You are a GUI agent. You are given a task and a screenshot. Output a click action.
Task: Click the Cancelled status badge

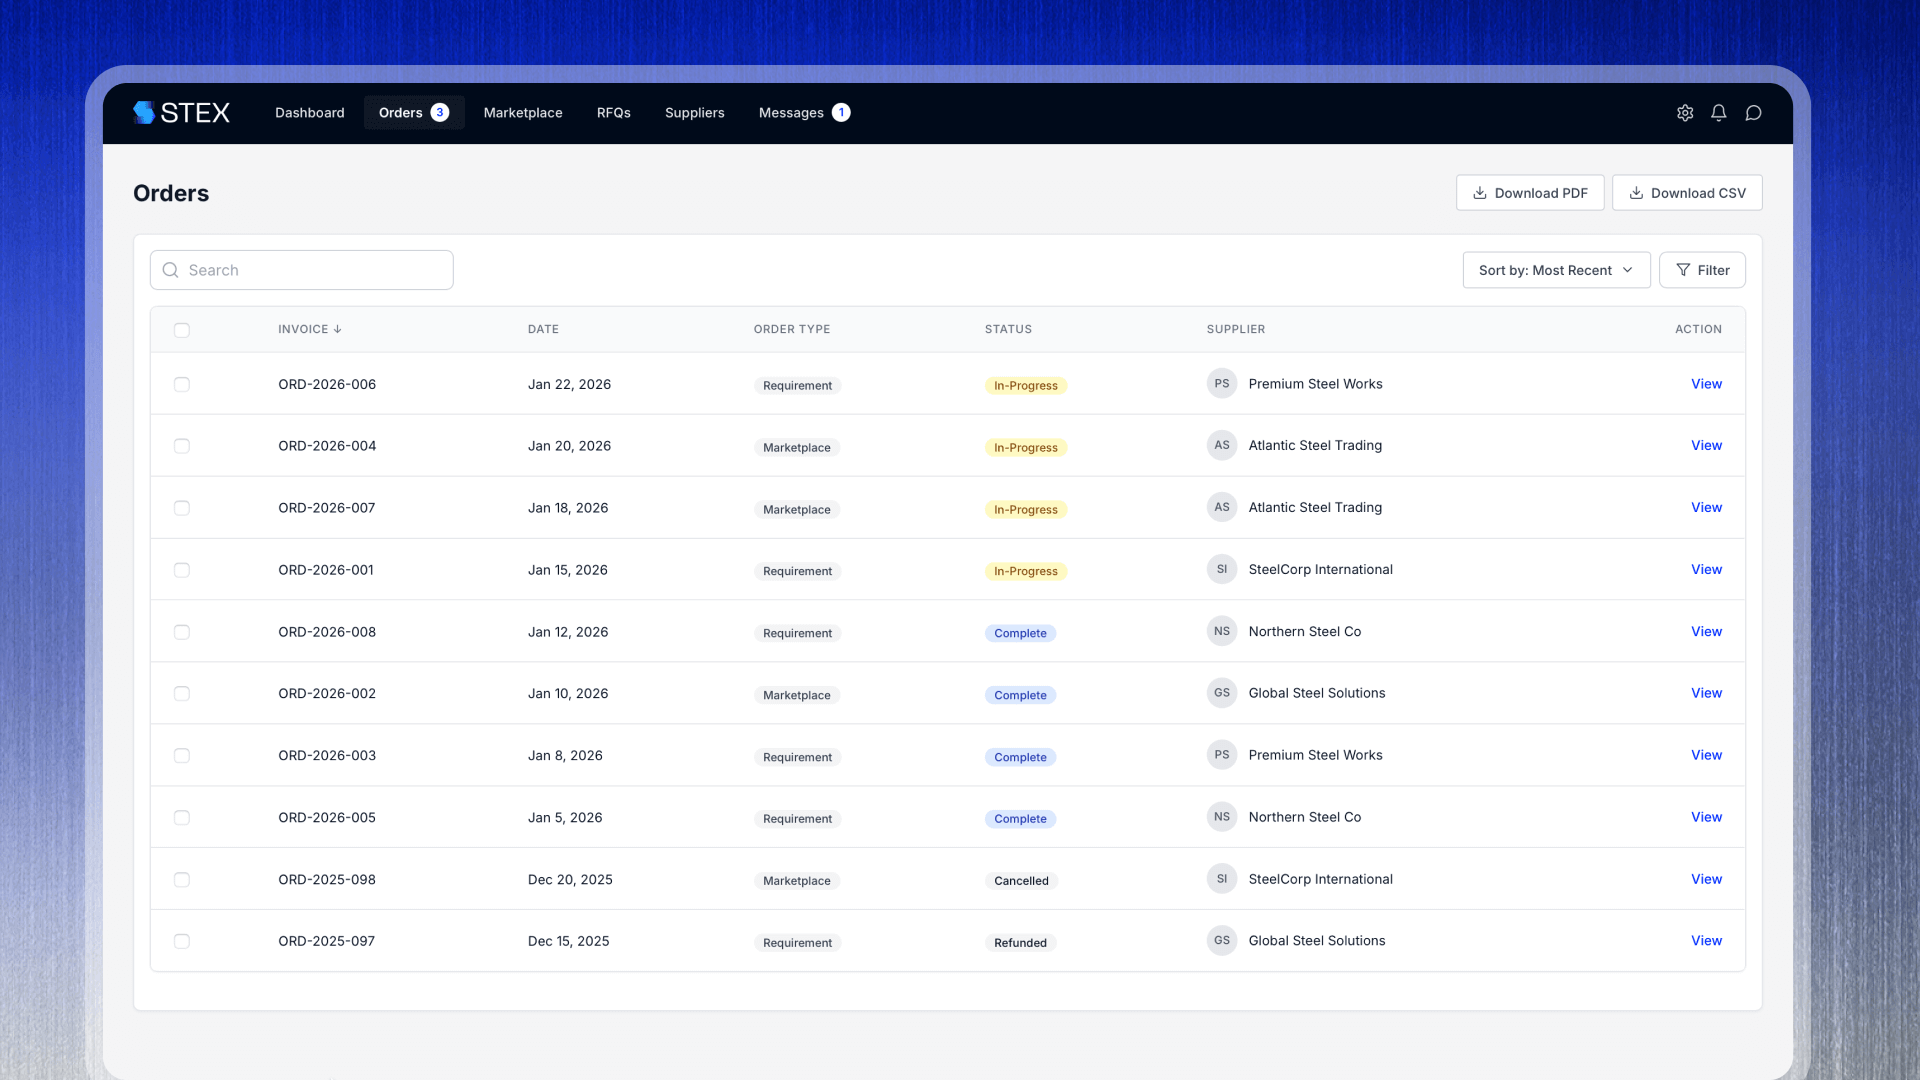(1021, 881)
